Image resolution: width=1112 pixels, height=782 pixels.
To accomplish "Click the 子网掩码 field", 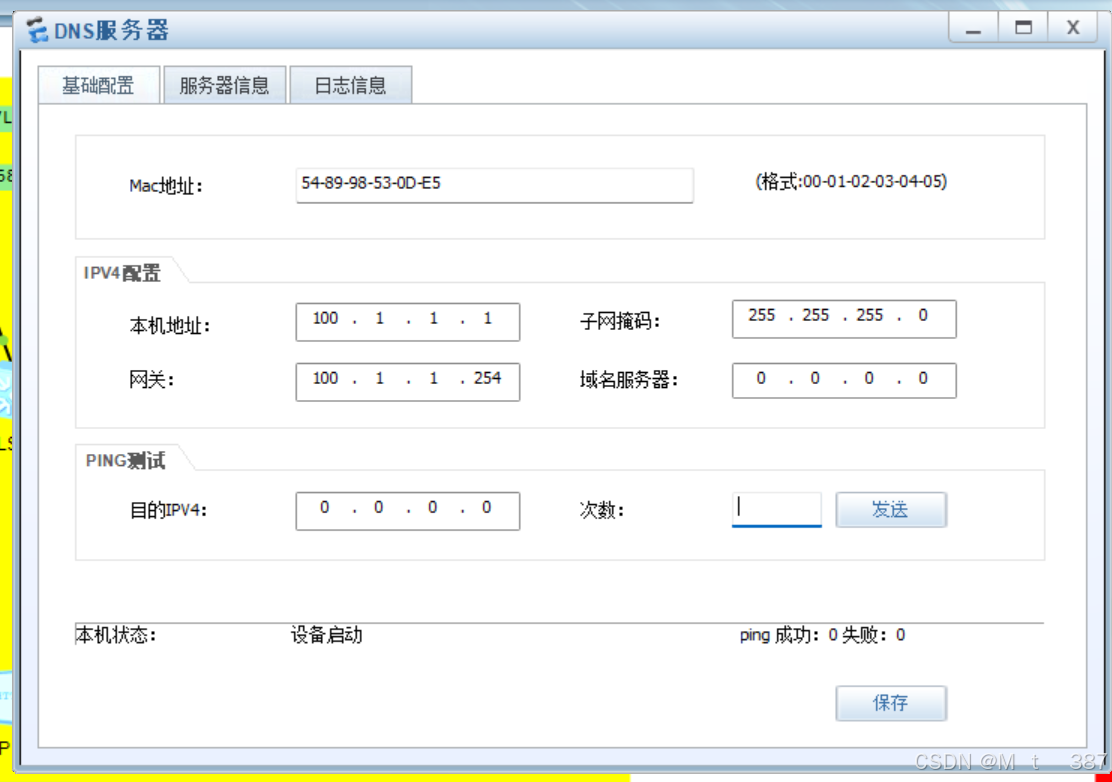I will tap(844, 319).
